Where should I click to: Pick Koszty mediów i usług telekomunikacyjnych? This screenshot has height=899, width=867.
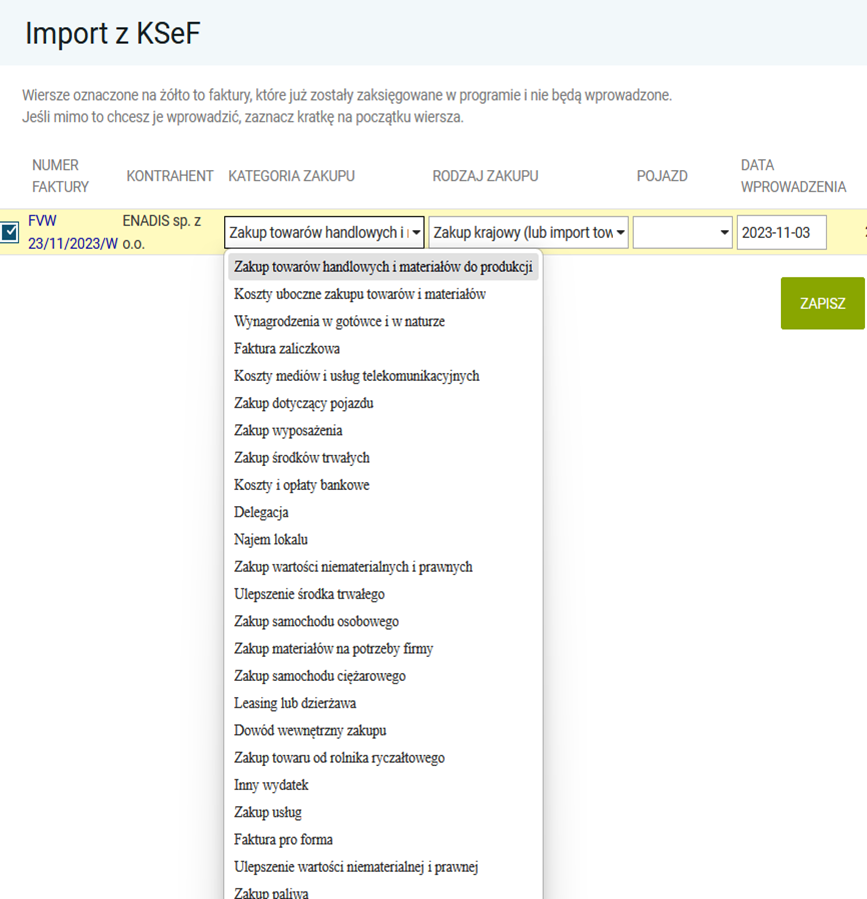tap(356, 376)
